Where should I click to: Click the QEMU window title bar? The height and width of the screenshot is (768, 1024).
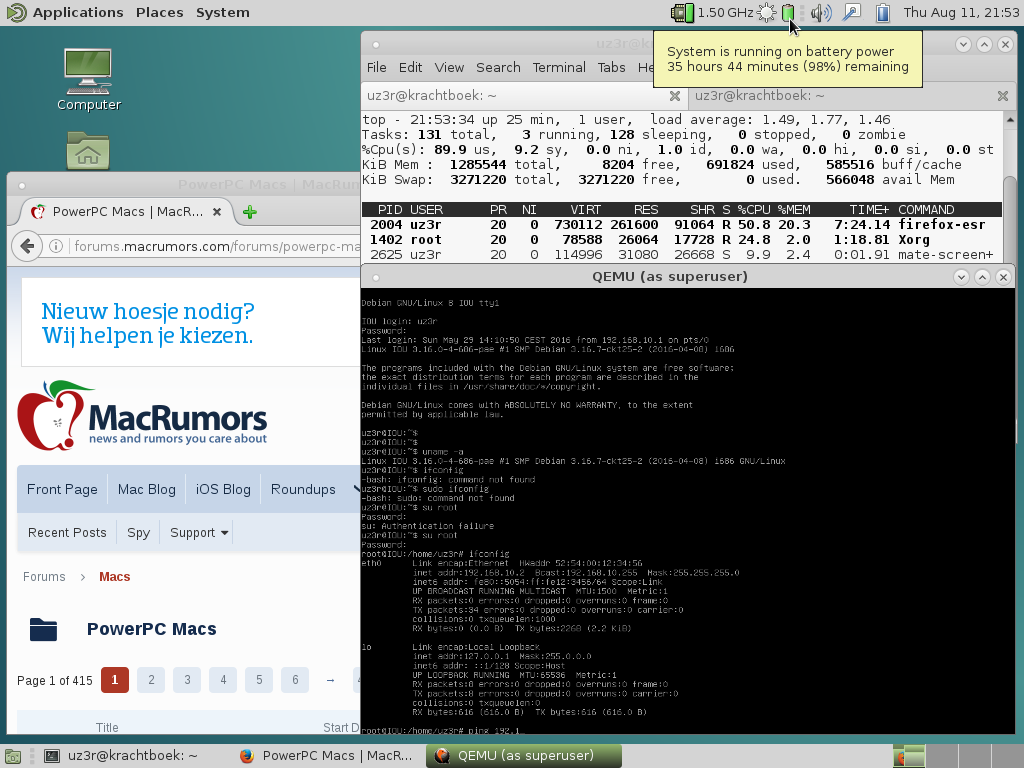669,276
